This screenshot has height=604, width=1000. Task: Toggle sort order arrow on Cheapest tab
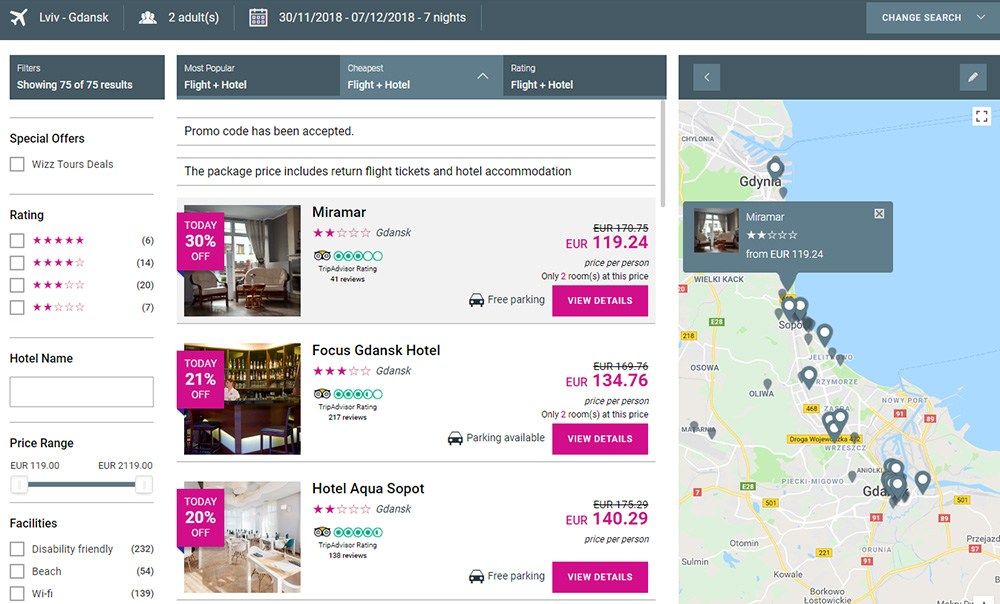(483, 76)
